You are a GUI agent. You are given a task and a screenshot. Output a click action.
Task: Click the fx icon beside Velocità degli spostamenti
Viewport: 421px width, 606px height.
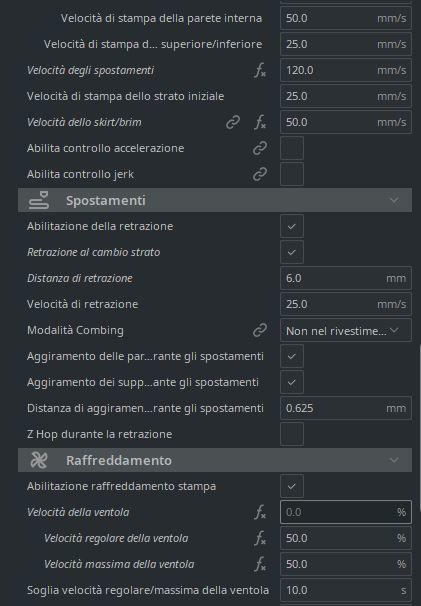(260, 71)
